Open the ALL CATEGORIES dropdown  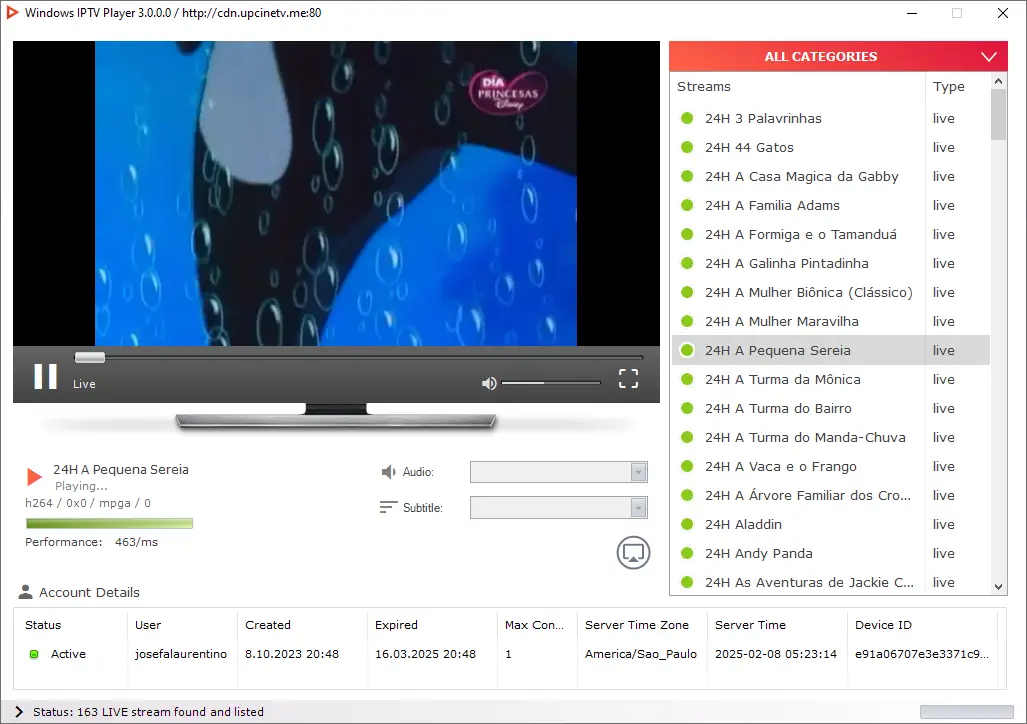(838, 56)
